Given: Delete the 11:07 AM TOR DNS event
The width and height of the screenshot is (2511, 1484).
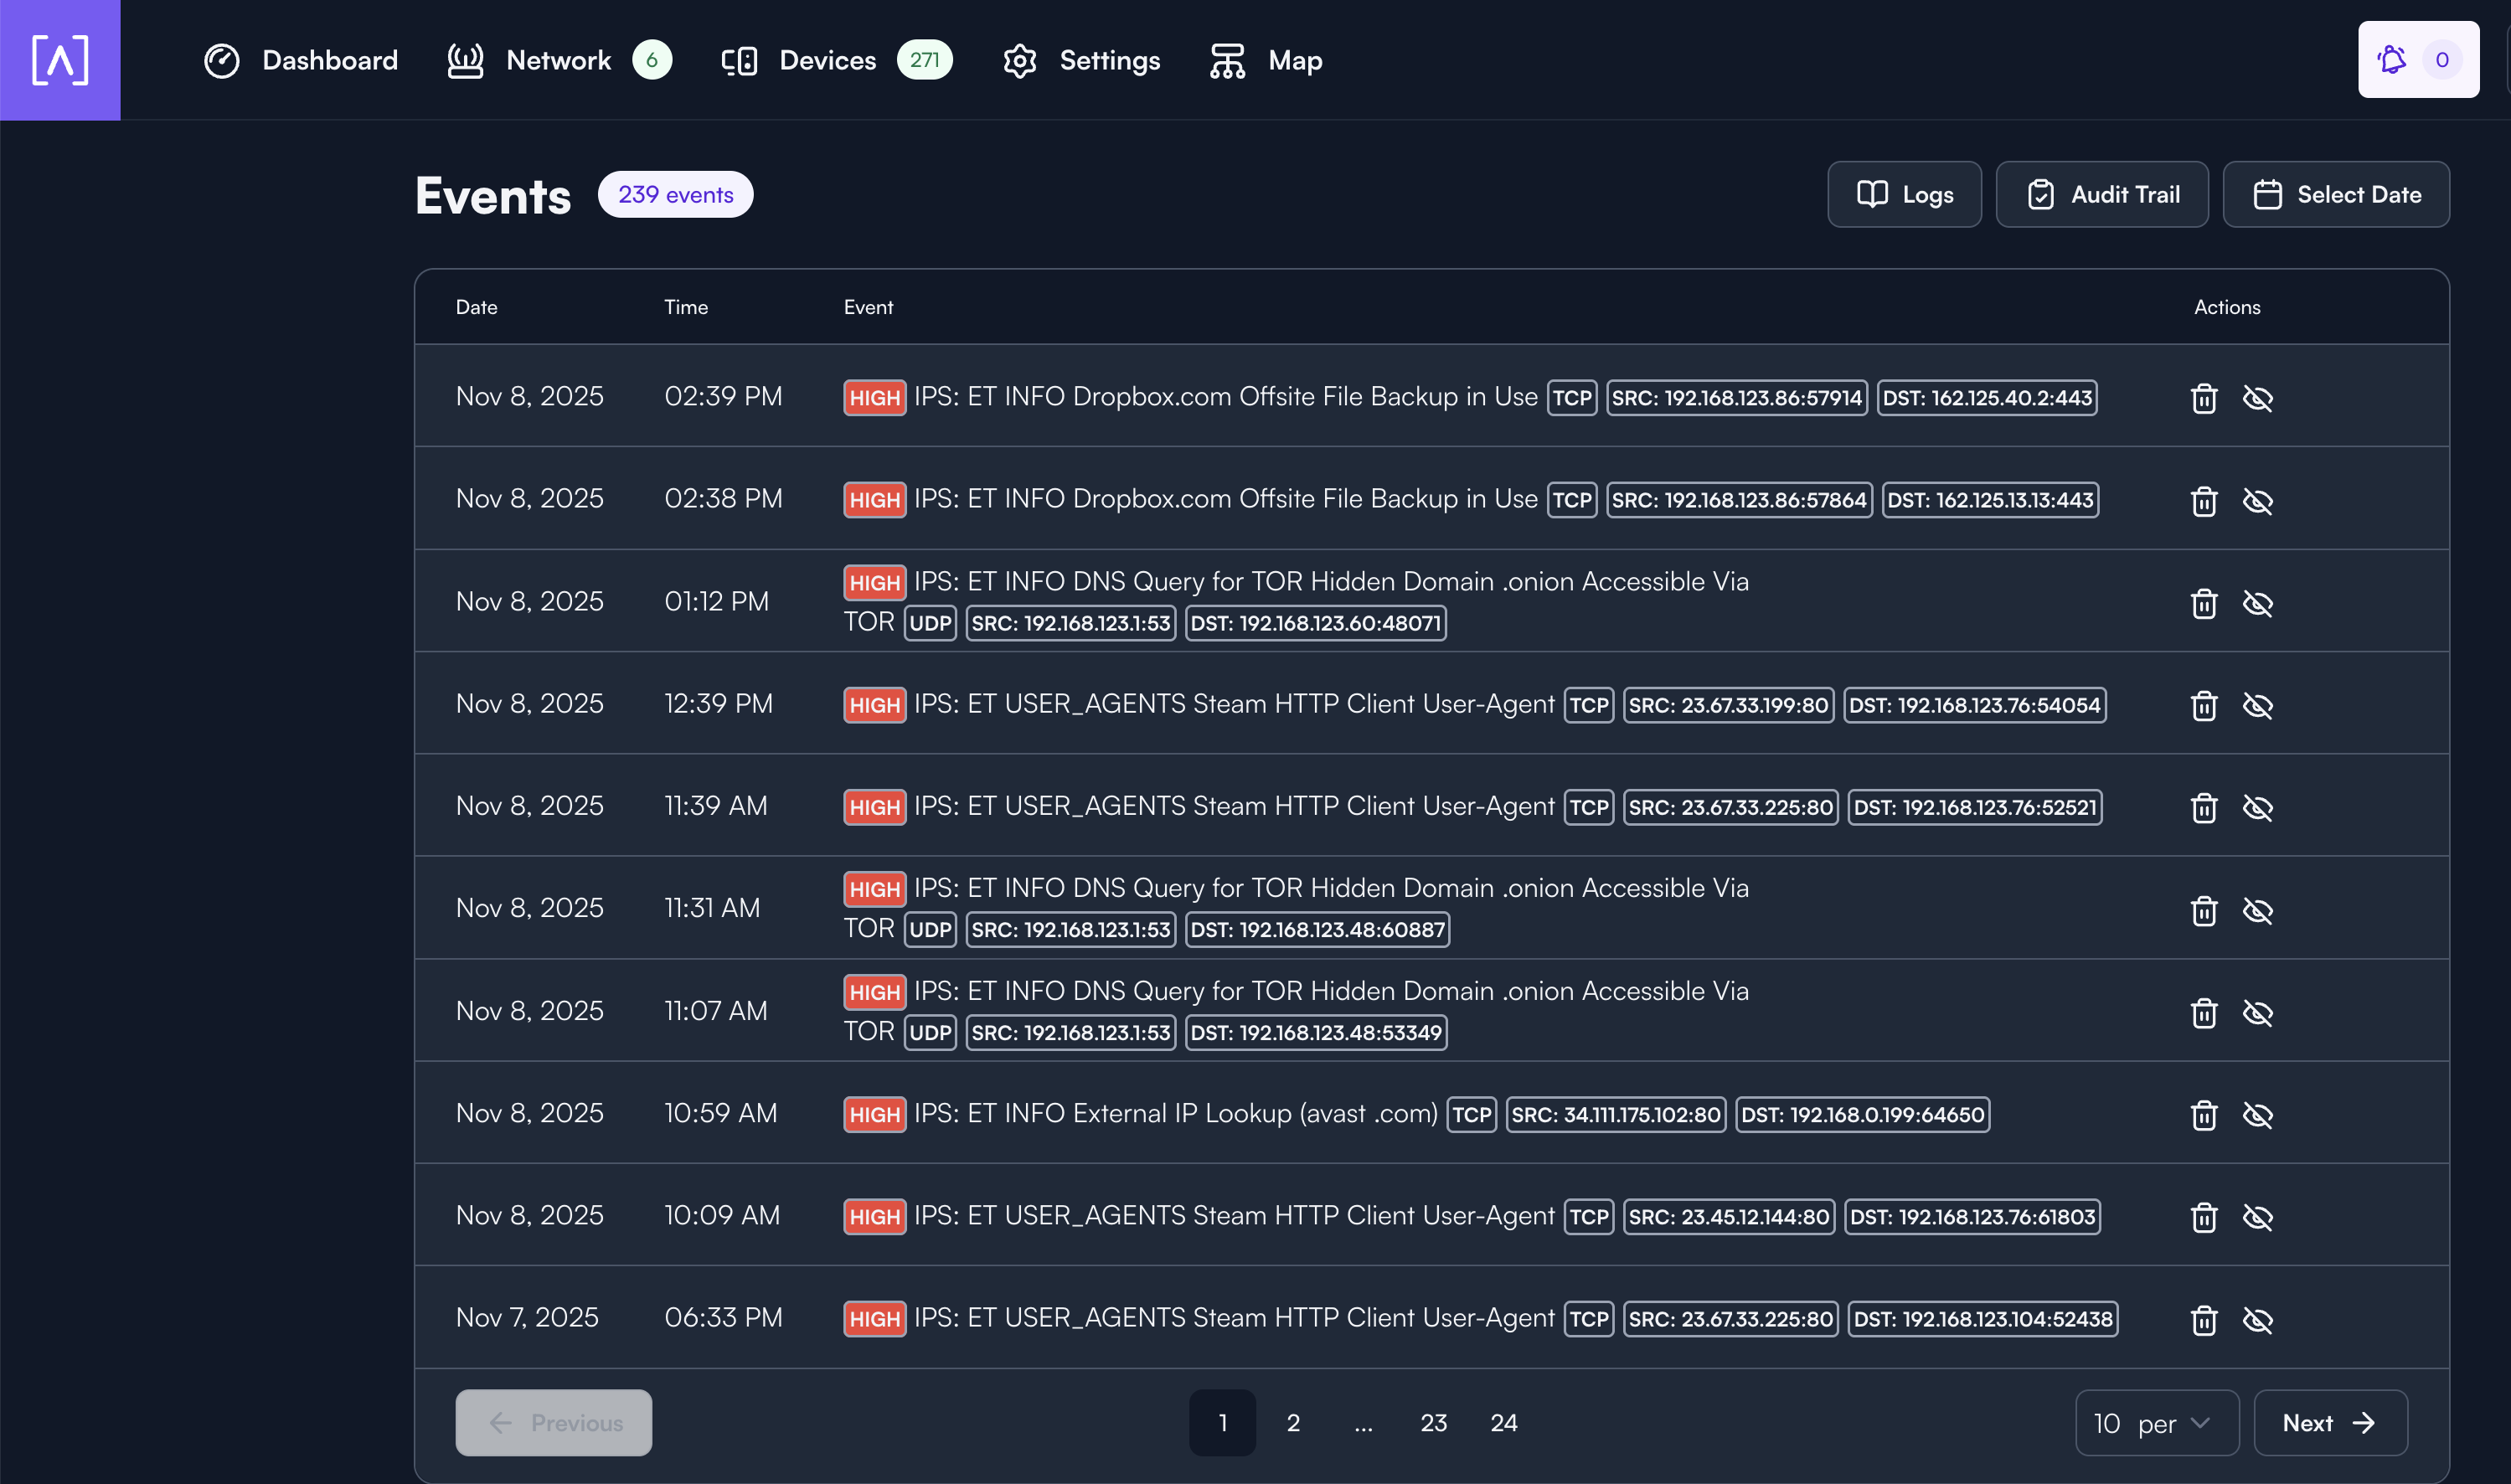Looking at the screenshot, I should pyautogui.click(x=2204, y=1012).
